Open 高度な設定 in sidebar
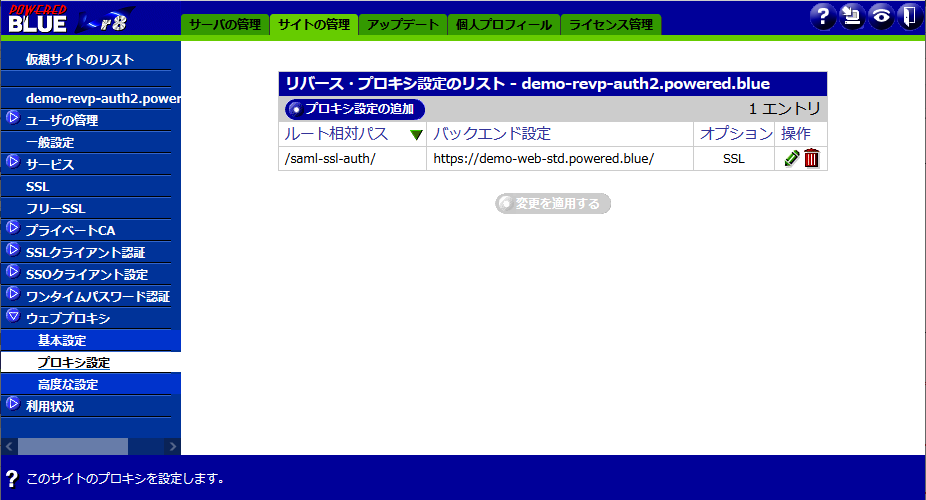This screenshot has height=500, width=926. (68, 384)
